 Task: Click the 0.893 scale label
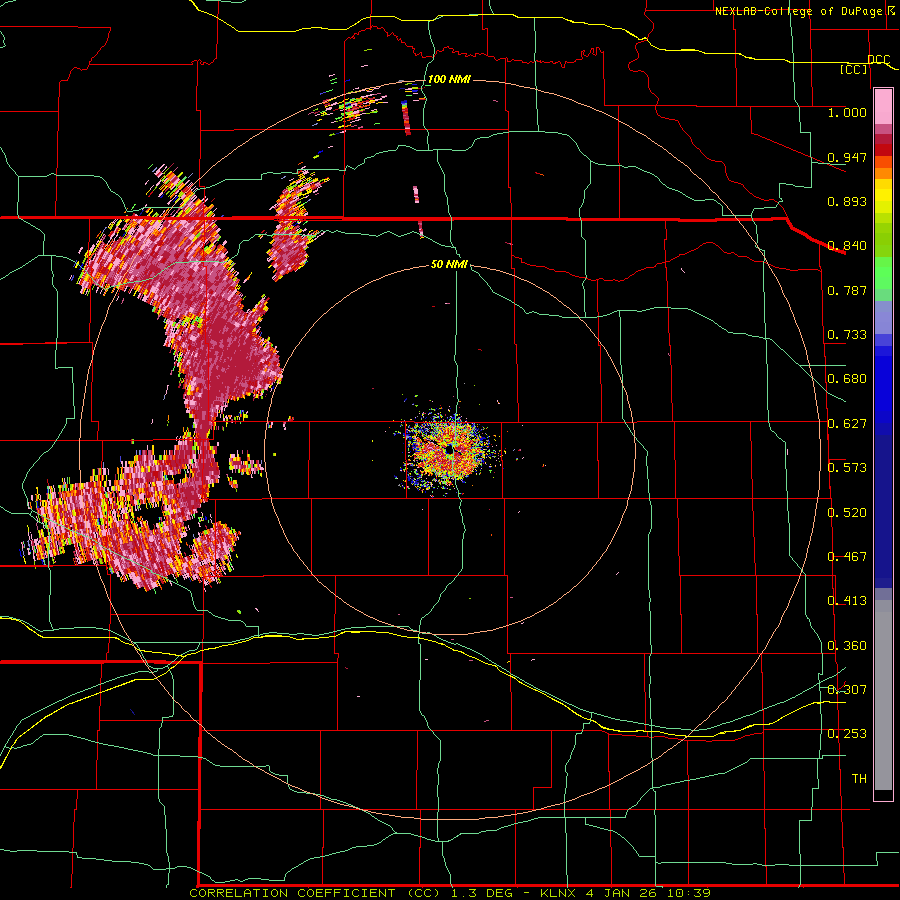click(x=847, y=201)
